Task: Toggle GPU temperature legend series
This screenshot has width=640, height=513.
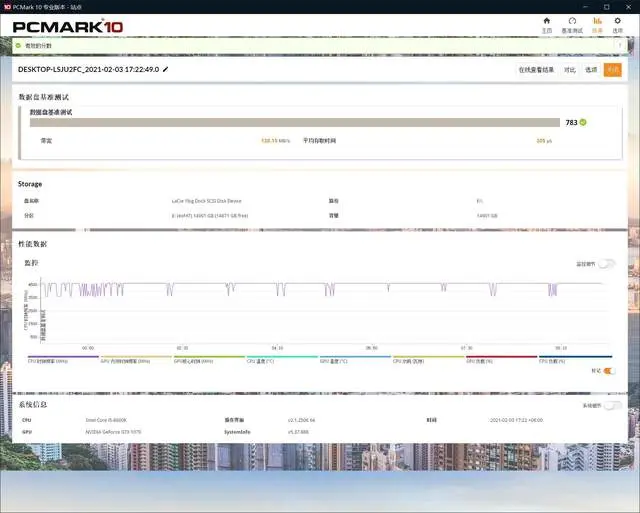Action: tap(355, 359)
